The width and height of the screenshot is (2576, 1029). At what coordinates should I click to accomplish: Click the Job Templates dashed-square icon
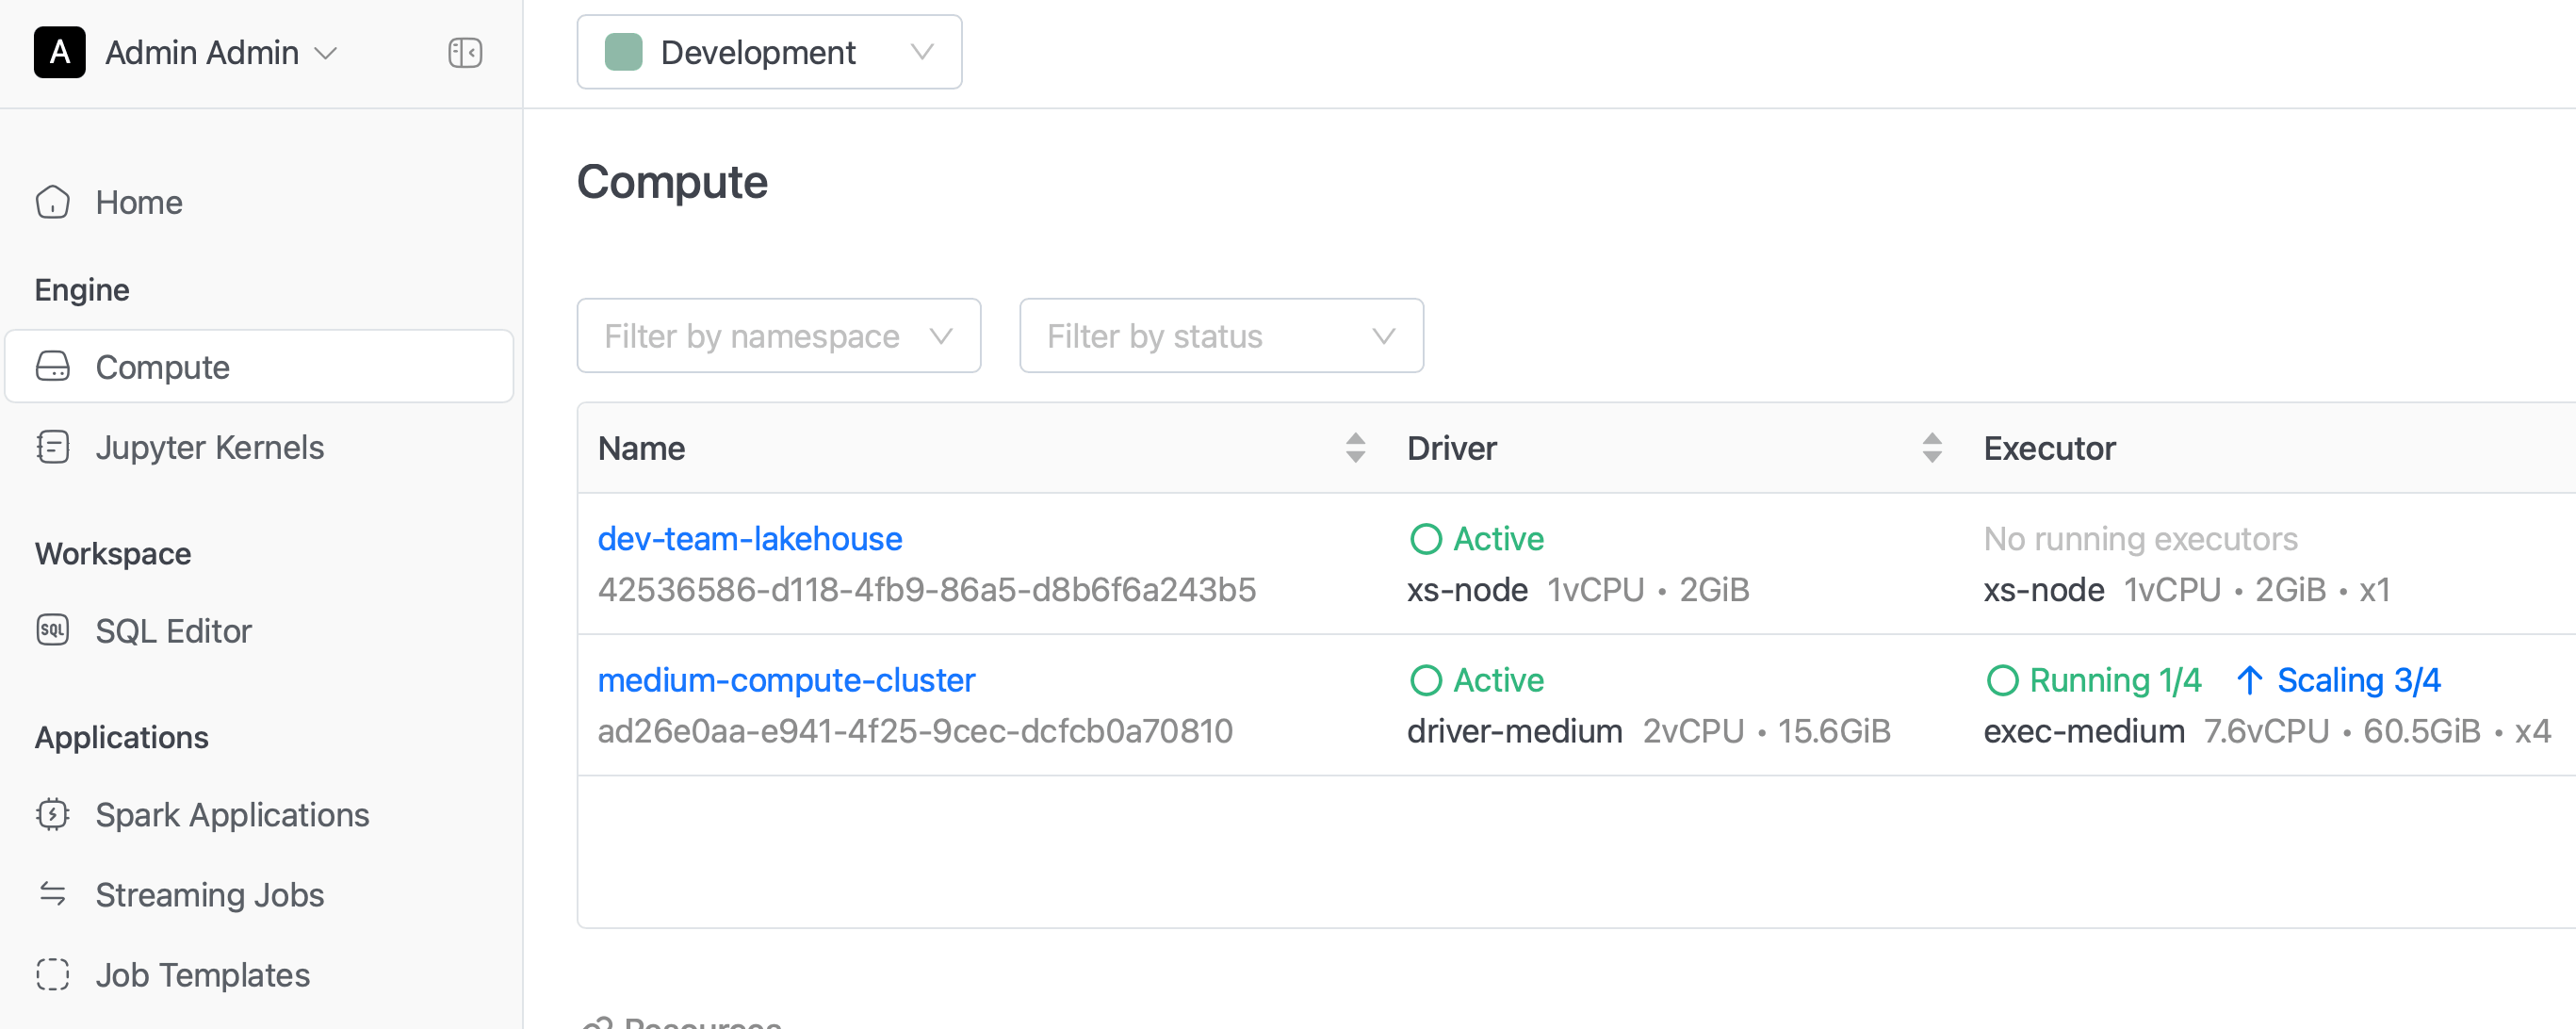pos(53,974)
